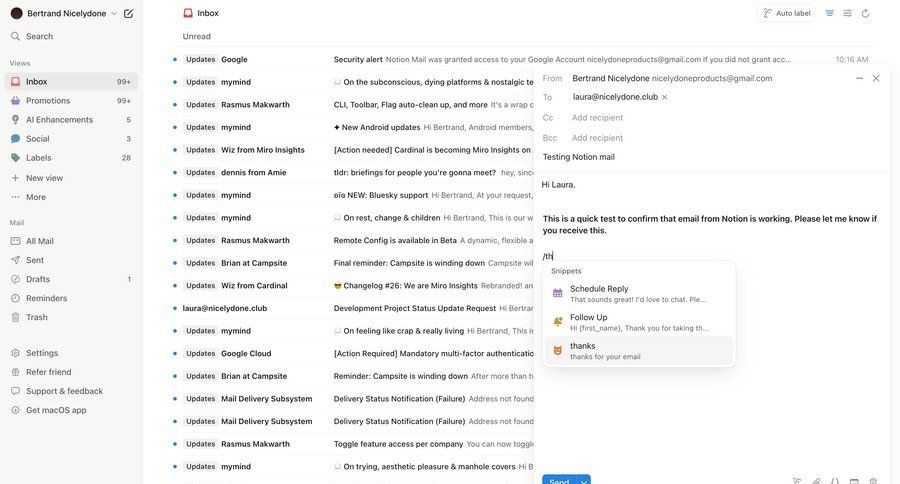Image resolution: width=900 pixels, height=484 pixels.
Task: Open the Search icon in sidebar
Action: point(15,36)
